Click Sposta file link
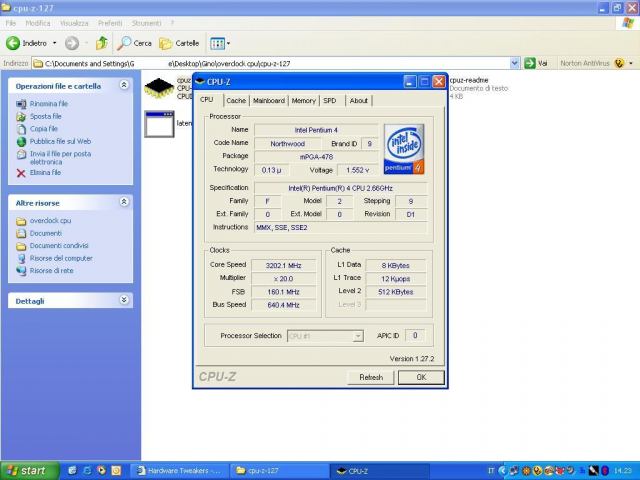 click(45, 116)
